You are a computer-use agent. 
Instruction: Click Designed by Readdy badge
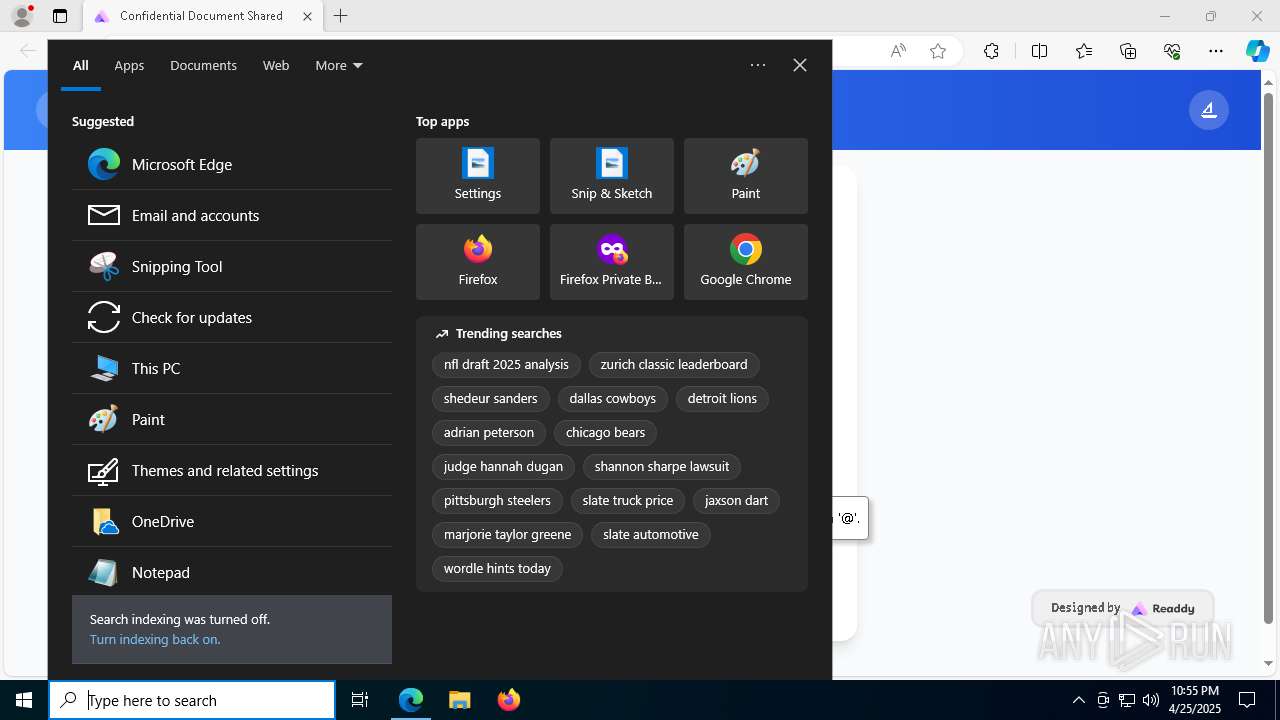[1123, 608]
